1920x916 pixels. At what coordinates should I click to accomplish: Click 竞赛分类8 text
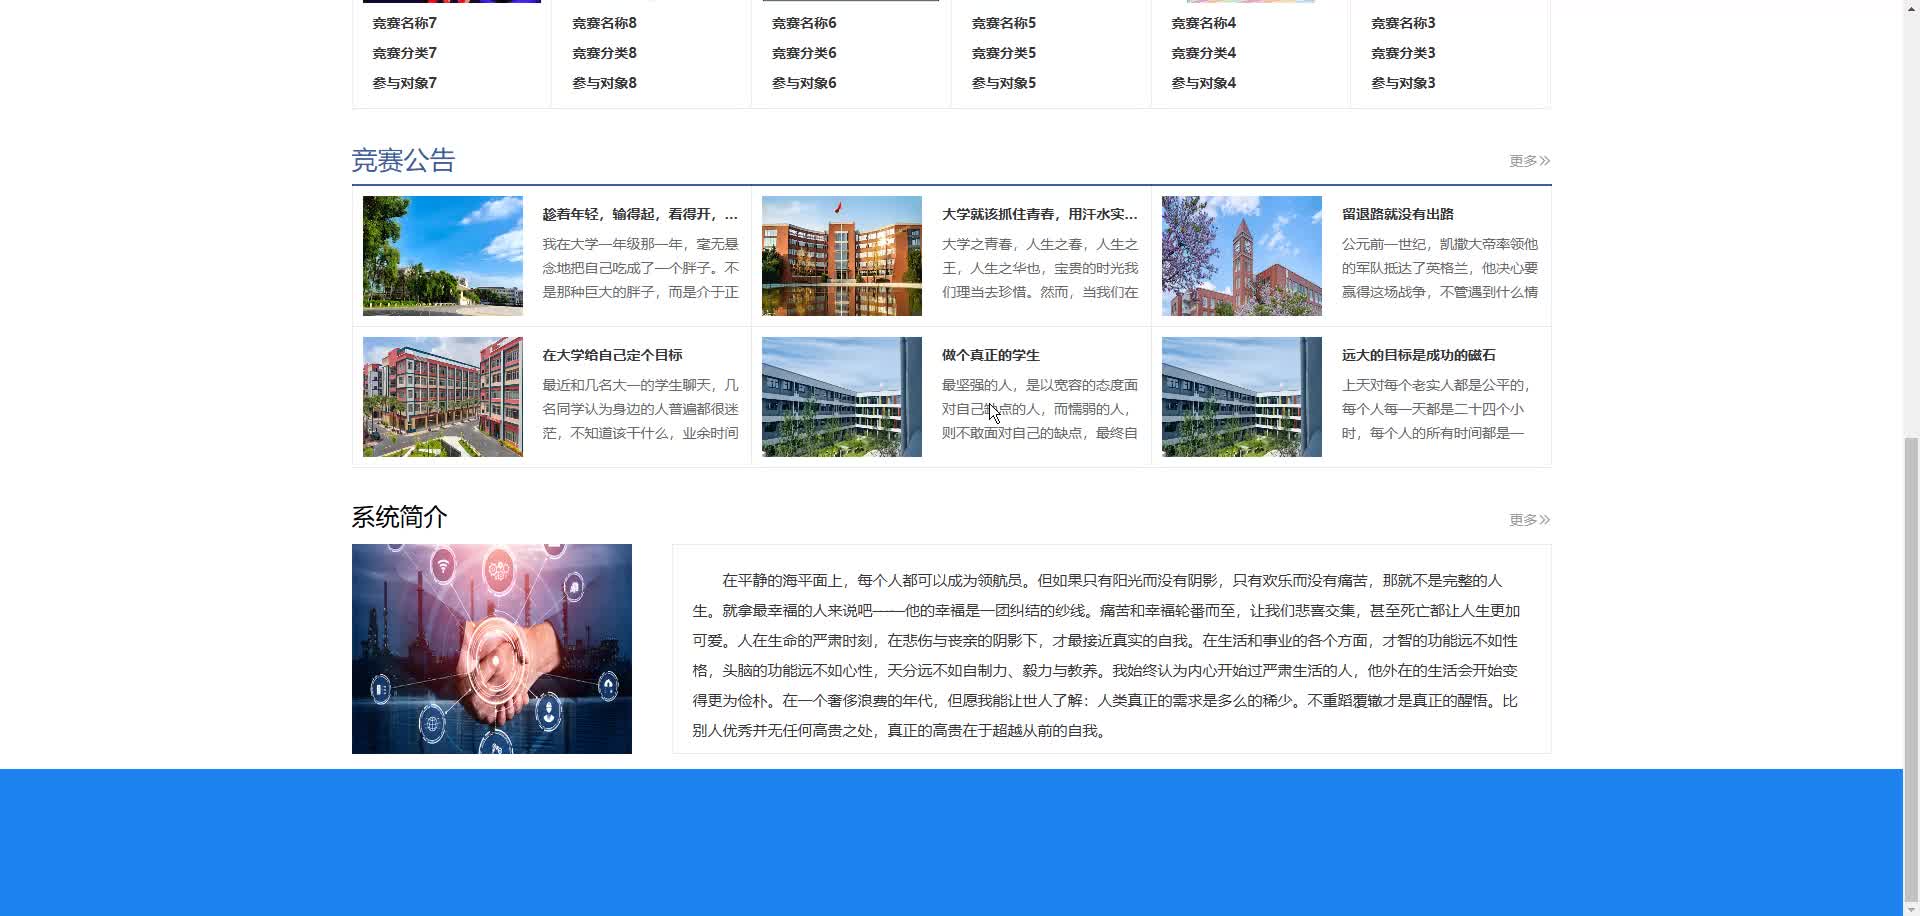point(604,53)
